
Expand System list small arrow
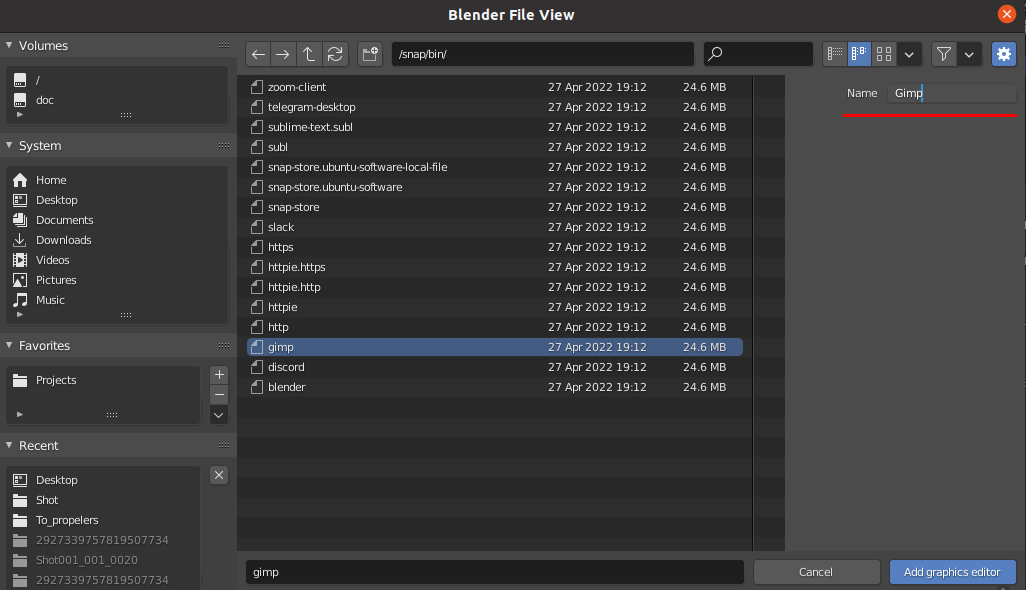(x=20, y=315)
